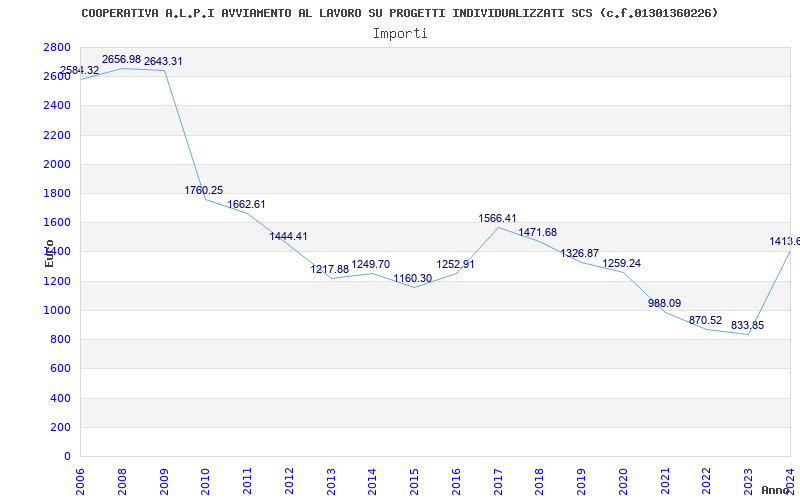Select the 2800 y-axis tick label
The image size is (800, 500).
[58, 47]
